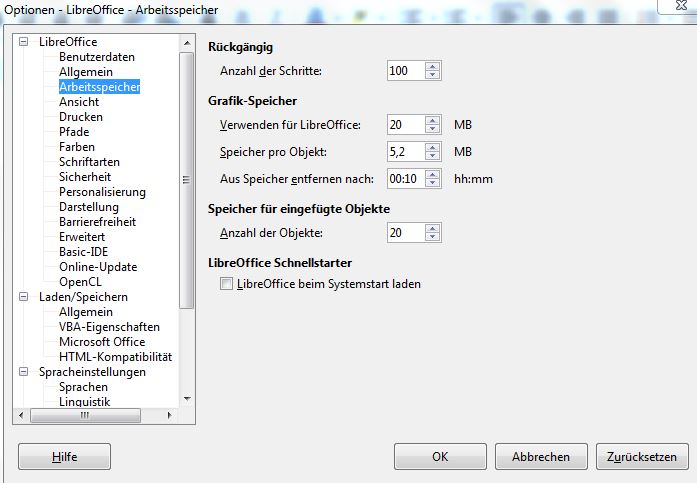Open the HTML-Kompatibilität page
The height and width of the screenshot is (483, 697).
(x=115, y=357)
